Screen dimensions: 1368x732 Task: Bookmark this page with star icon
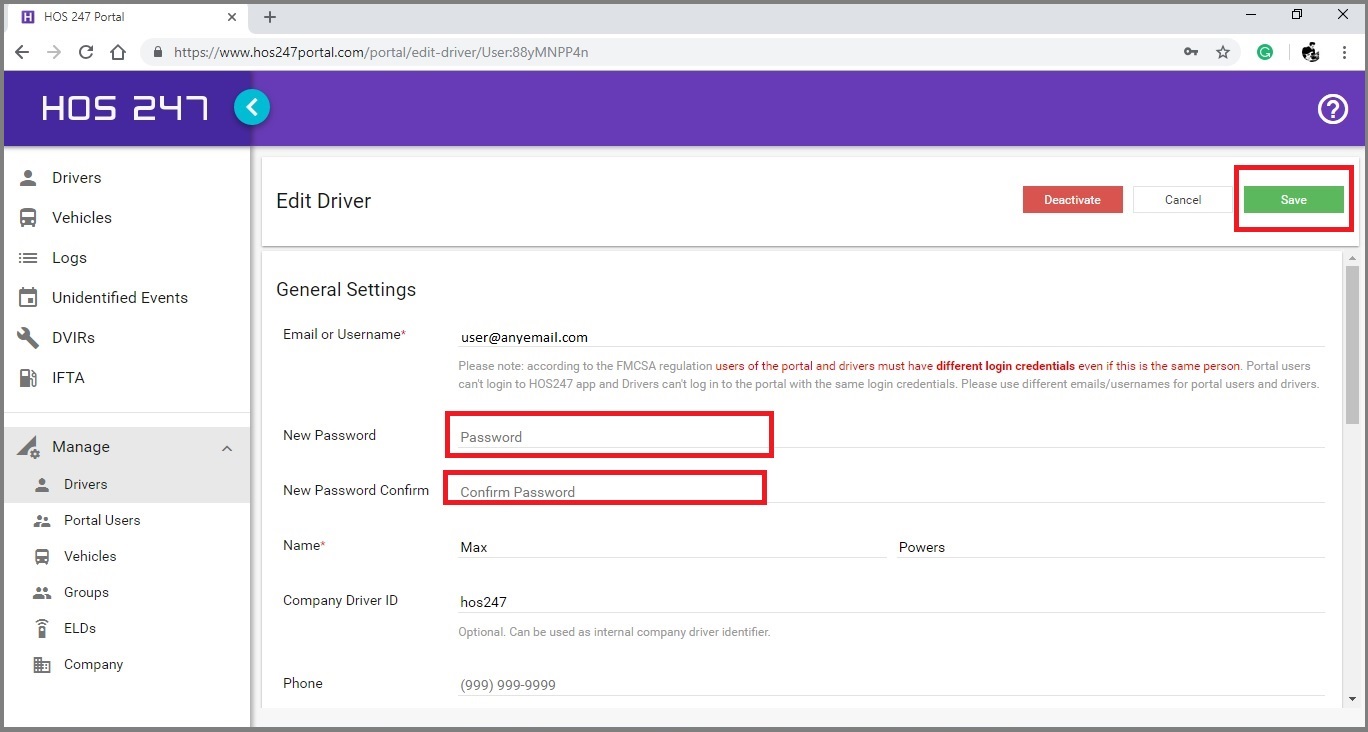pyautogui.click(x=1223, y=52)
